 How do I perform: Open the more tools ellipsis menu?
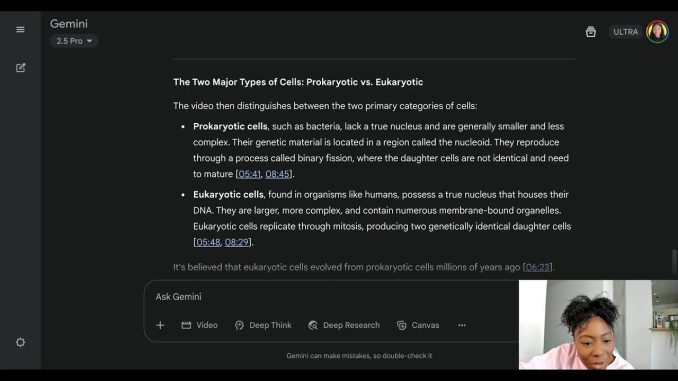coord(462,325)
